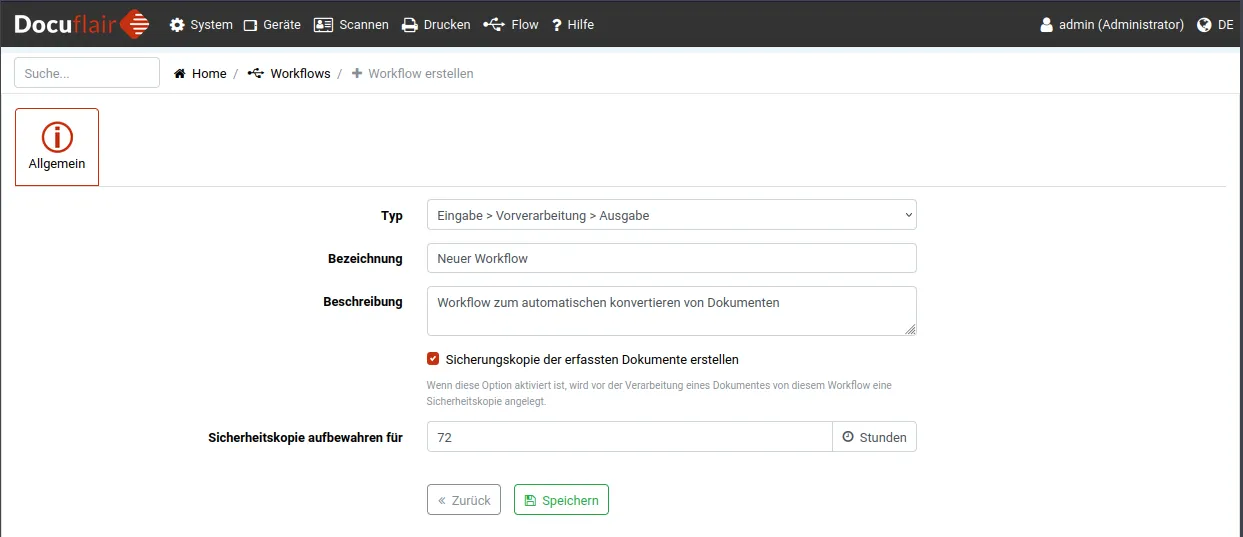Click into the Bezeichnung text field

(671, 258)
